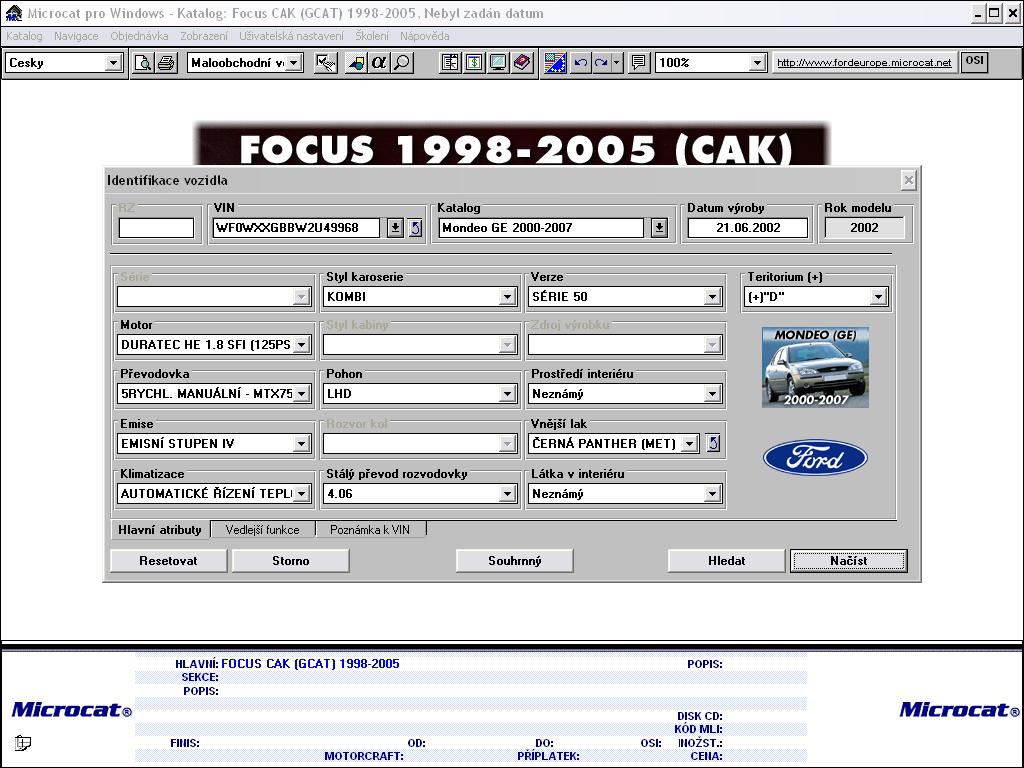Click the printer icon in toolbar

[166, 63]
